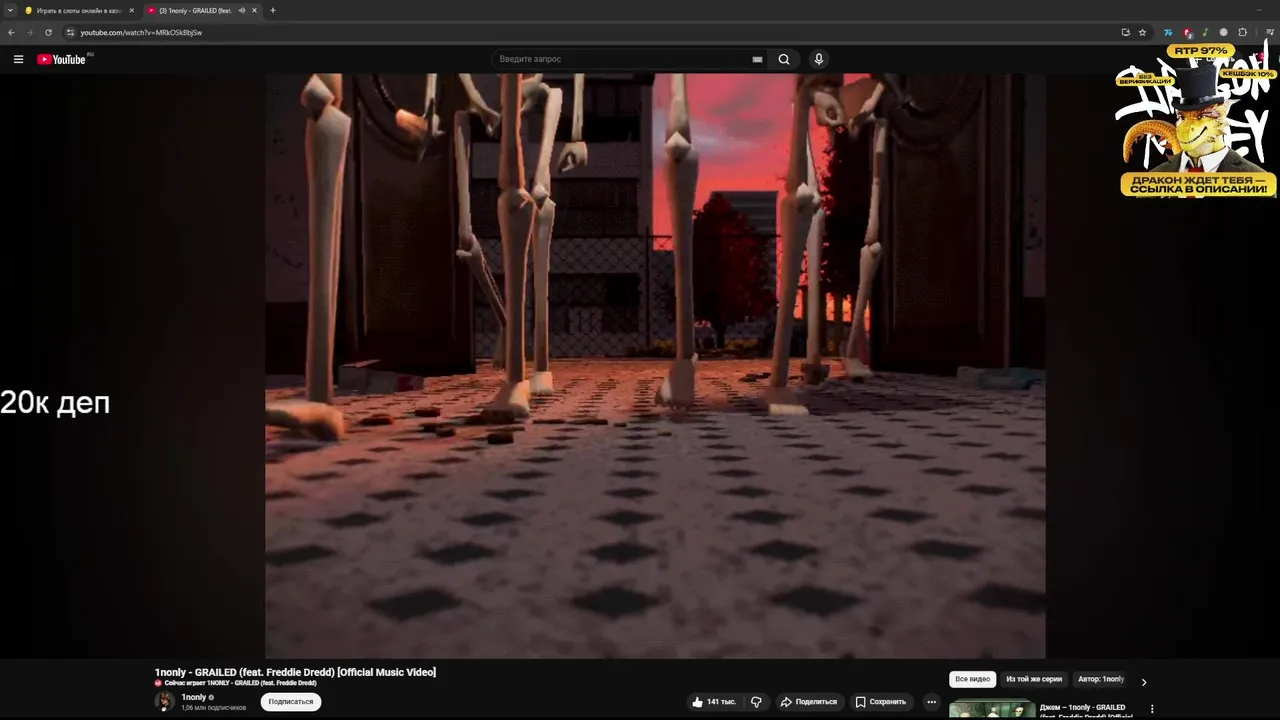Save the video with 'Сохранить'
1280x720 pixels.
880,702
